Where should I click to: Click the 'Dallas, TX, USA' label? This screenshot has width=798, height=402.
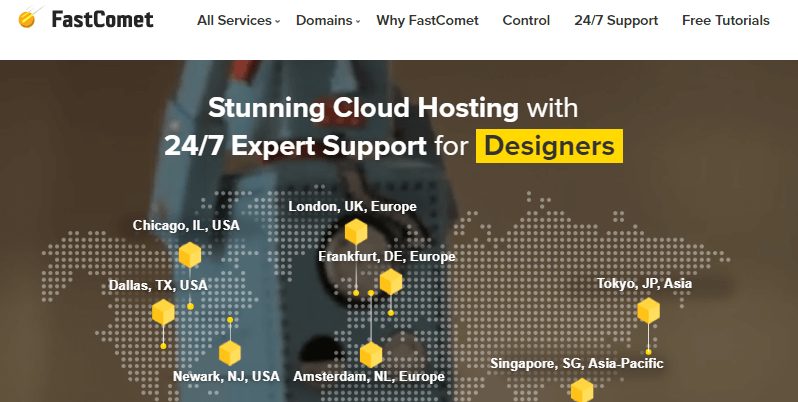click(158, 285)
